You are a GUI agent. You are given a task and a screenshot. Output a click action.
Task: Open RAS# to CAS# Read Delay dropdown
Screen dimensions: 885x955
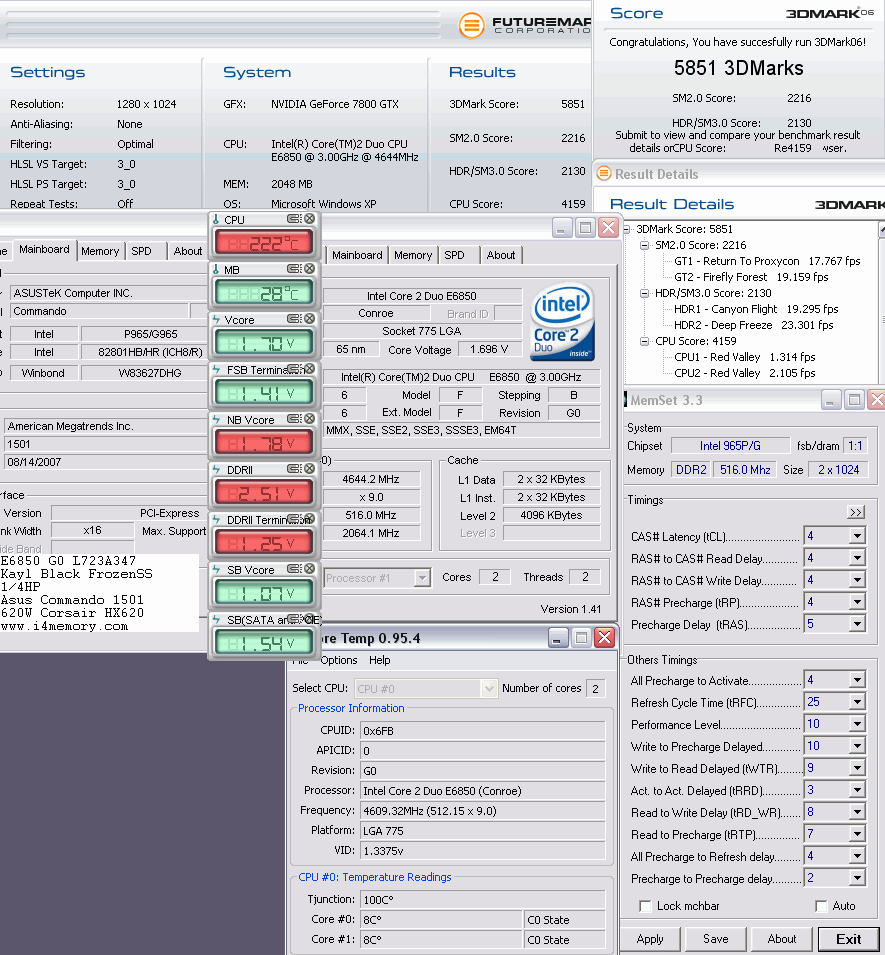click(857, 558)
